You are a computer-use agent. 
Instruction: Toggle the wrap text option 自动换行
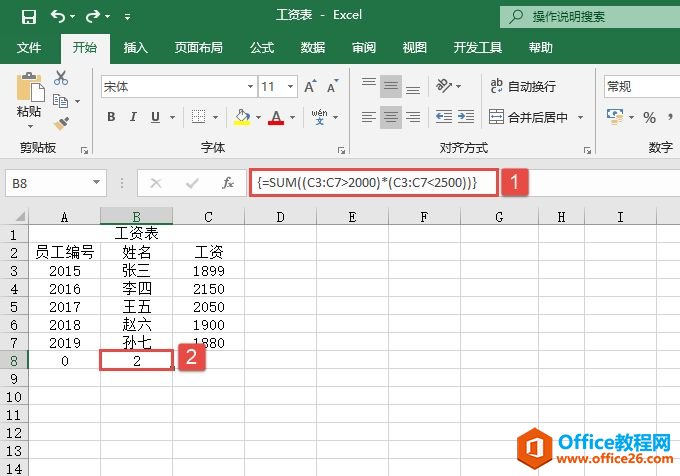521,87
